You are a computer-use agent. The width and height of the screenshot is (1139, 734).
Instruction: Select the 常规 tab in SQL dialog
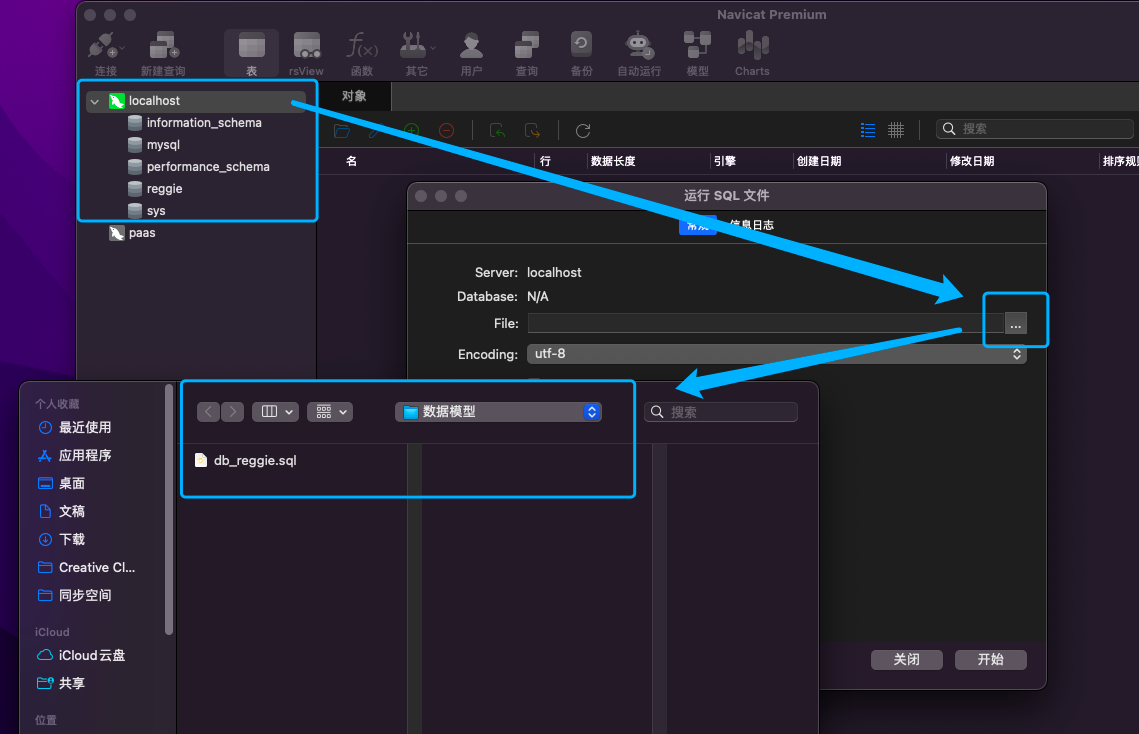click(x=697, y=225)
